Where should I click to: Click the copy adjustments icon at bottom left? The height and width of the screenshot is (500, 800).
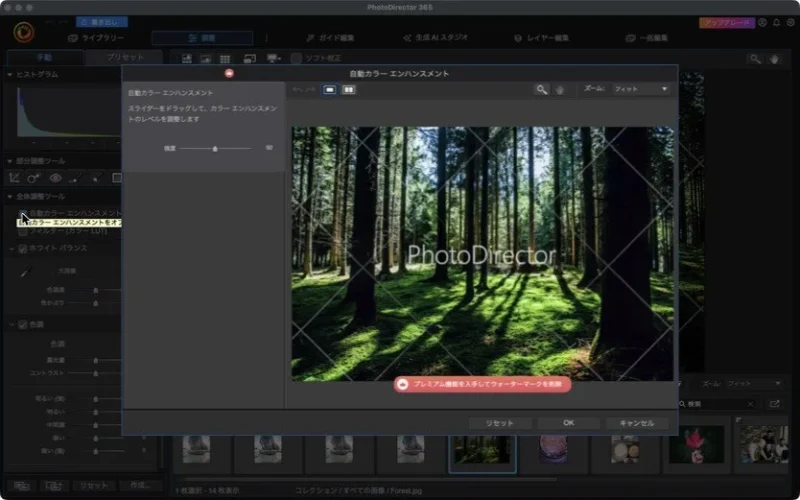point(21,486)
